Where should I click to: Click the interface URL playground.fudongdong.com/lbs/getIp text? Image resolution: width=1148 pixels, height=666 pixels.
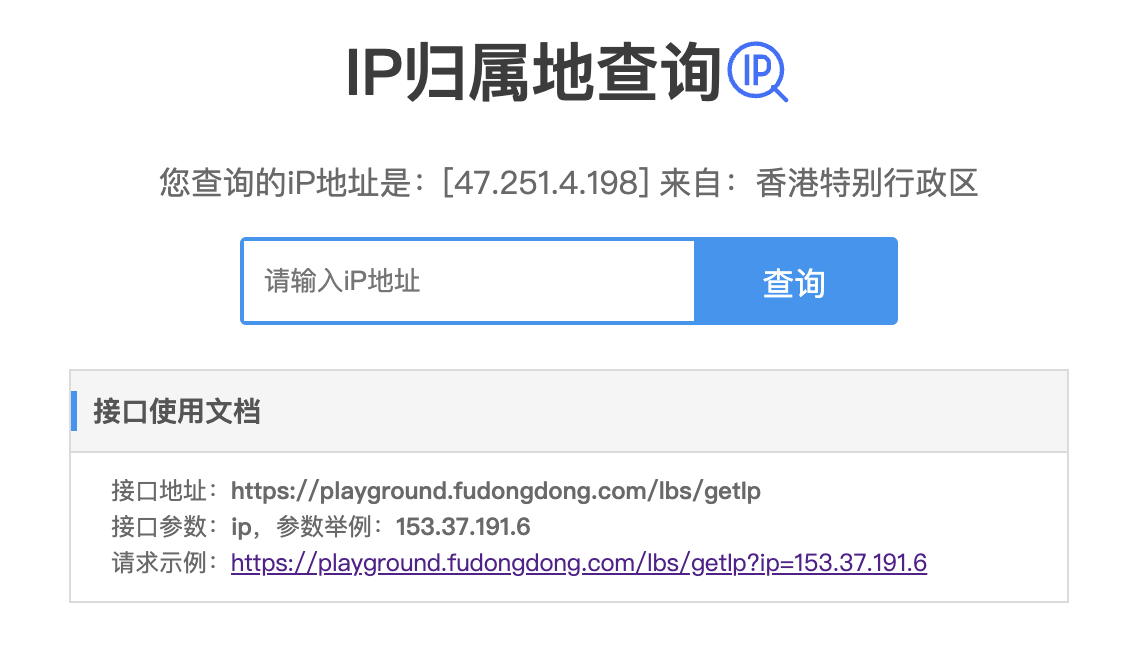pos(496,490)
